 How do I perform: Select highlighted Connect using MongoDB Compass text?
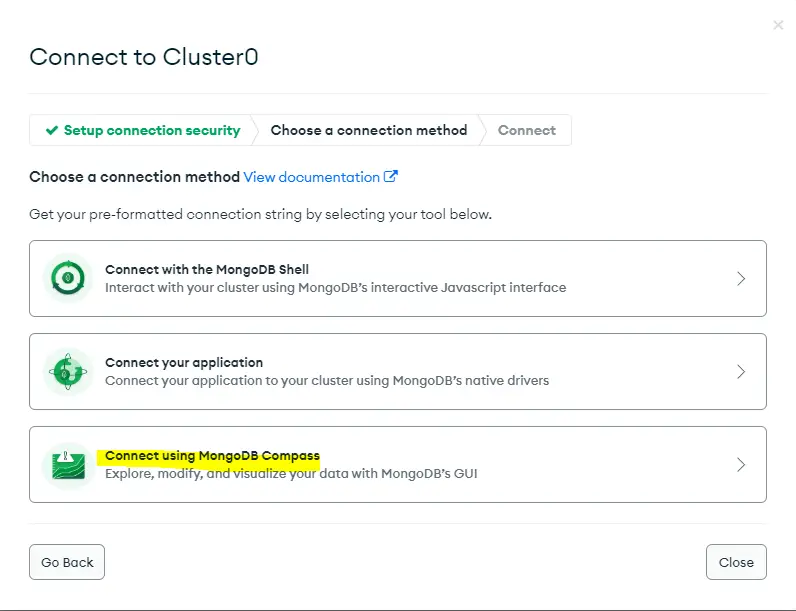click(x=212, y=456)
